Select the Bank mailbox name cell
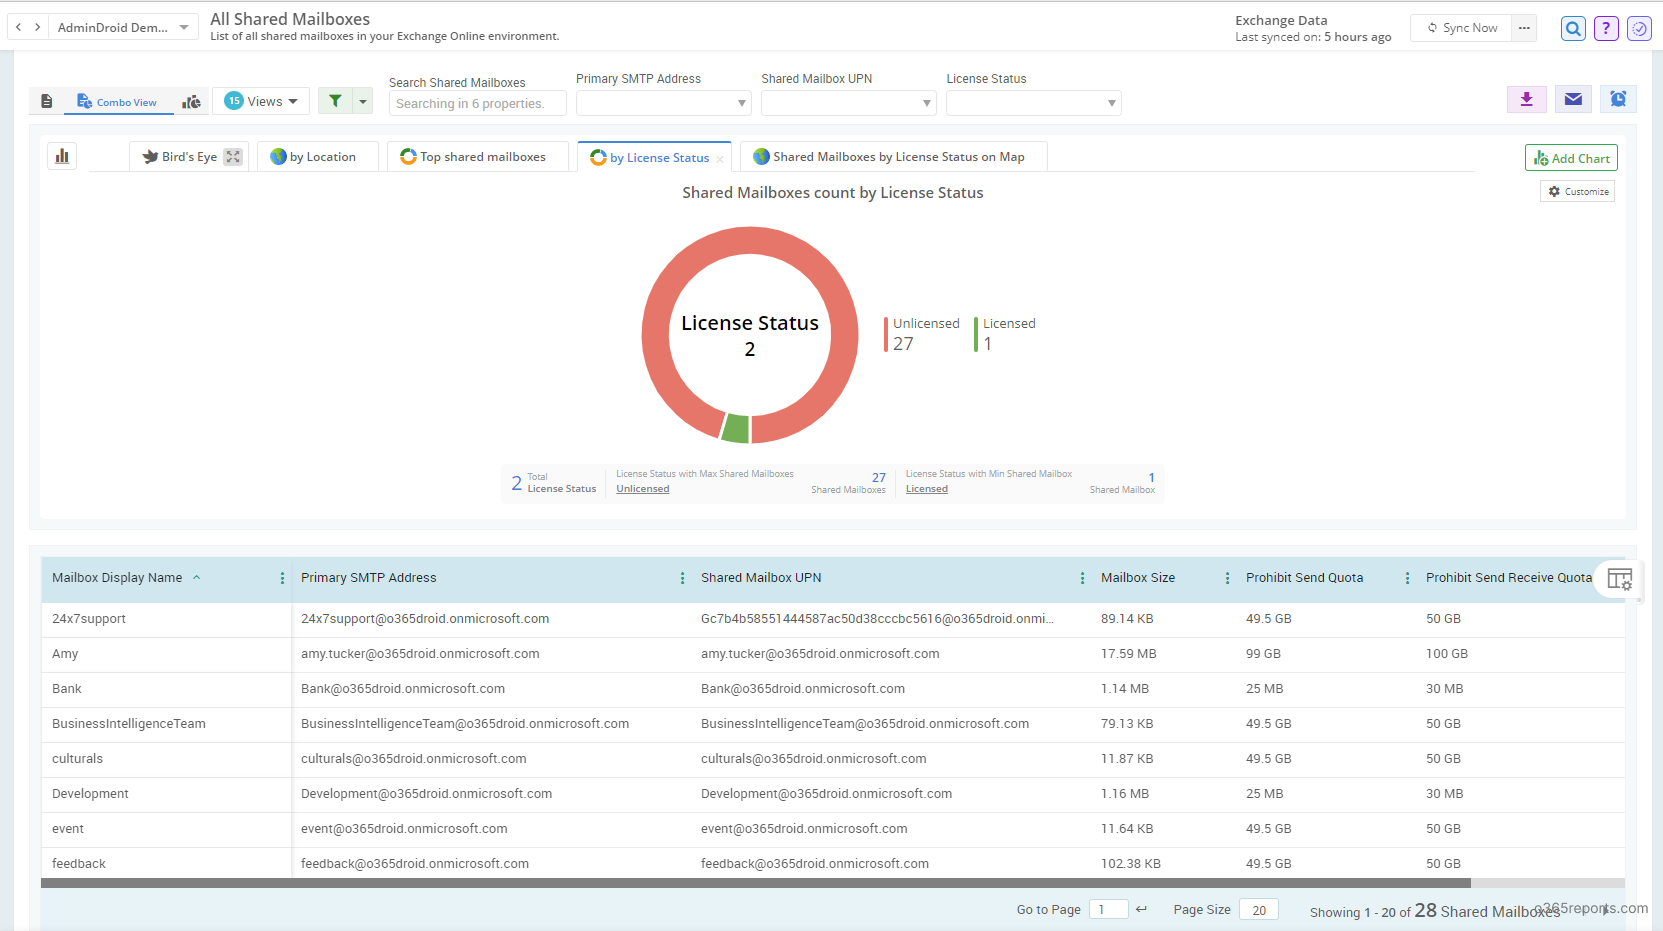This screenshot has width=1663, height=931. [166, 689]
